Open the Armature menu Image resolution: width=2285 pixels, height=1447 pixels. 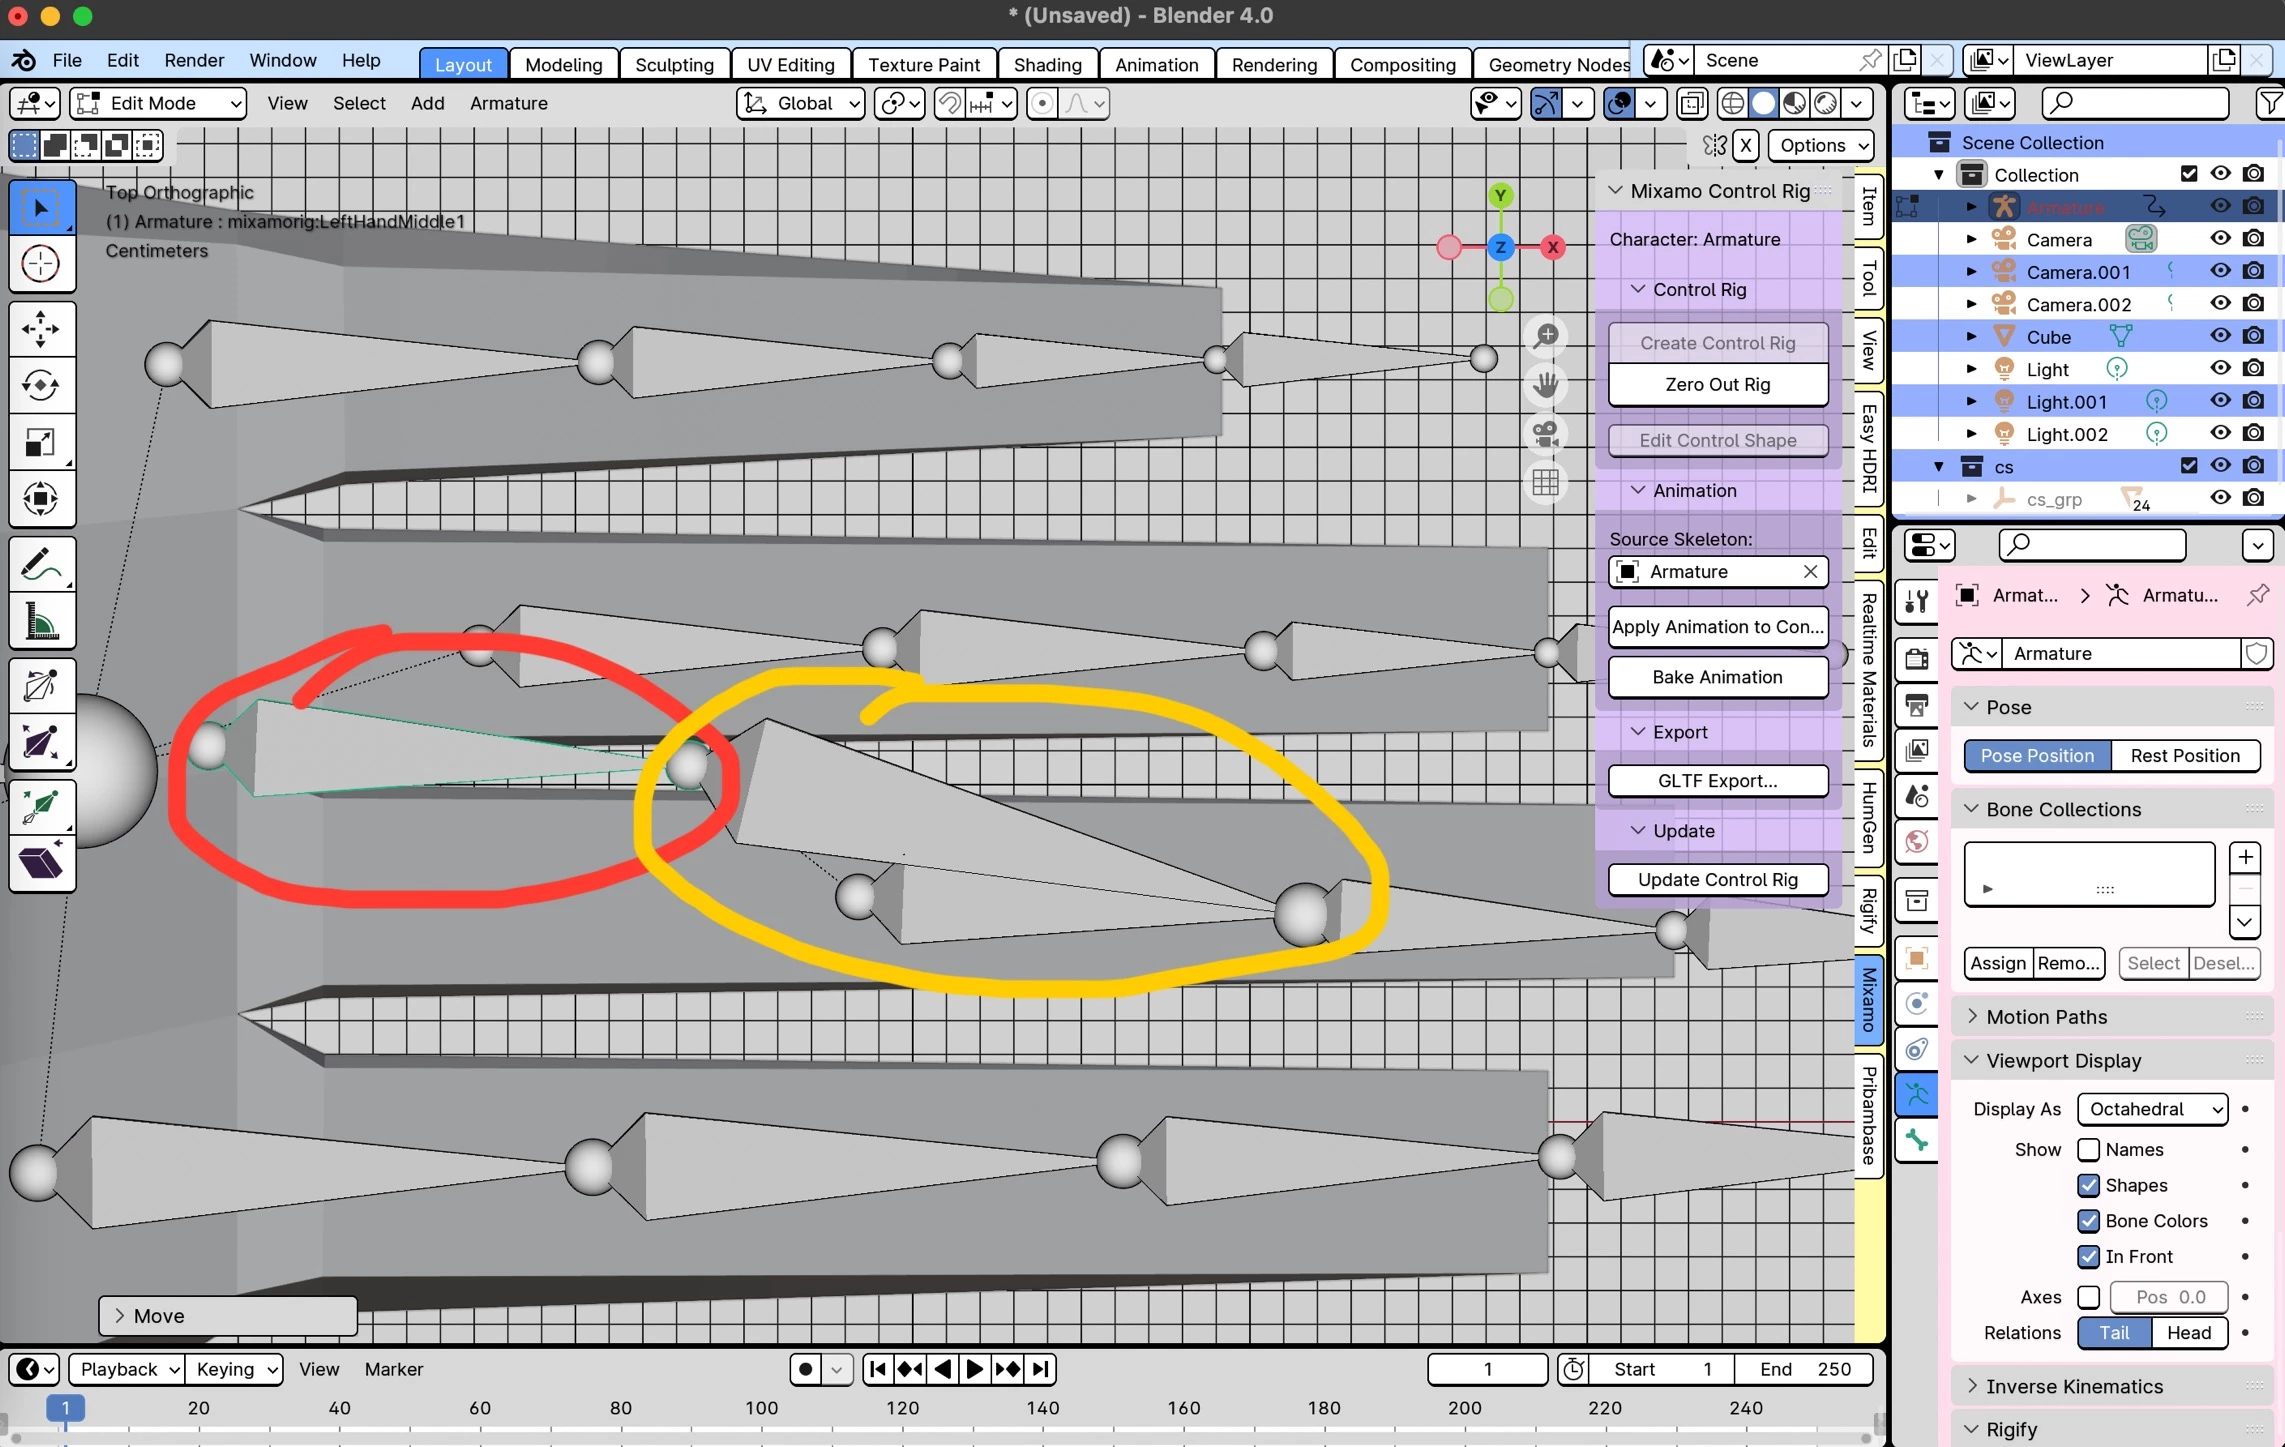coord(508,103)
